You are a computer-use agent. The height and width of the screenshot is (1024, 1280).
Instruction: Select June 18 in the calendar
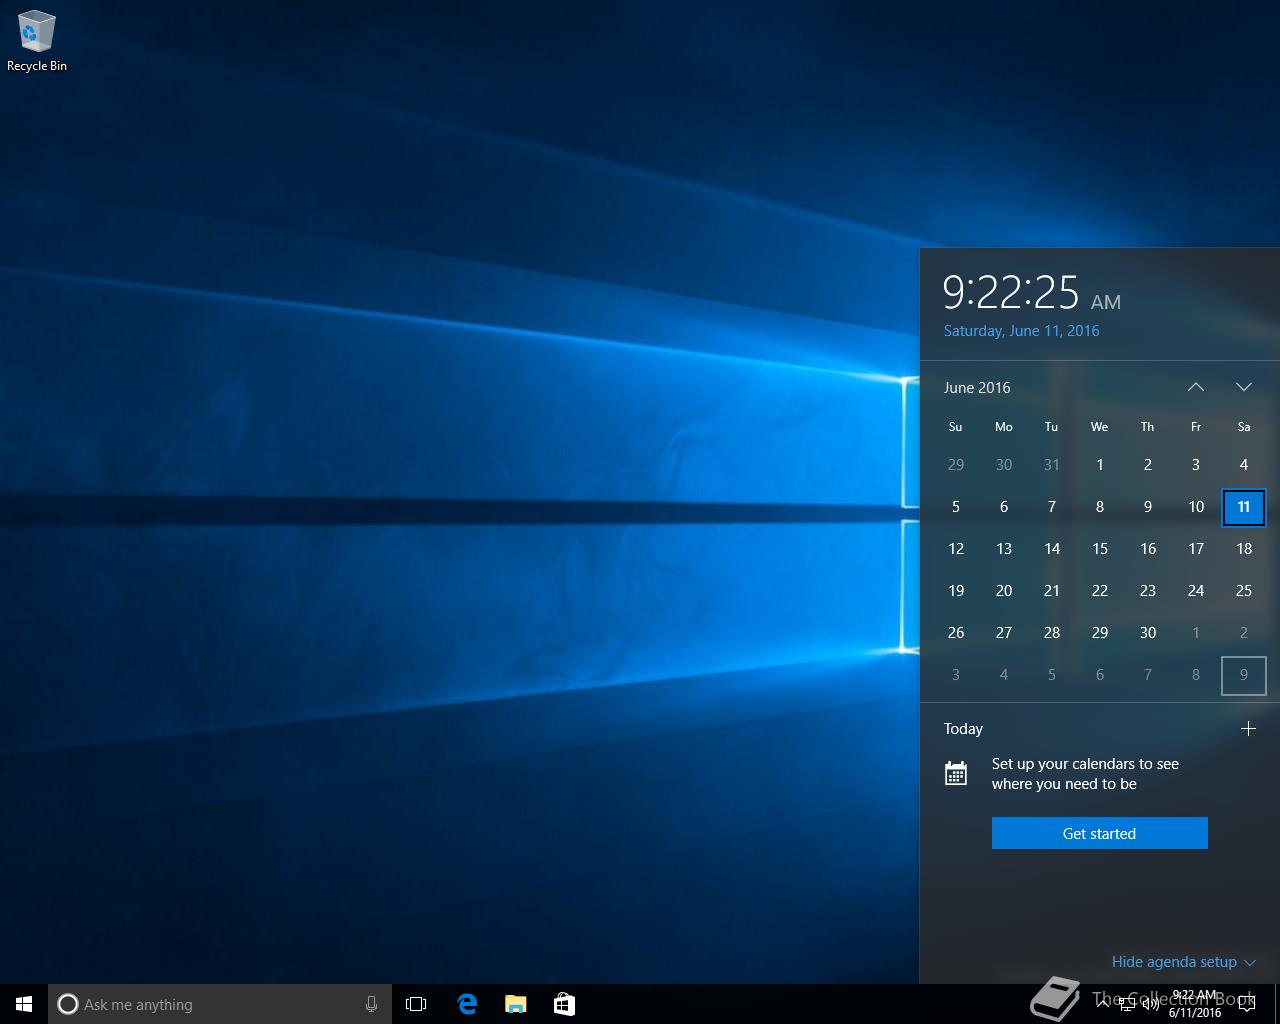coord(1244,549)
